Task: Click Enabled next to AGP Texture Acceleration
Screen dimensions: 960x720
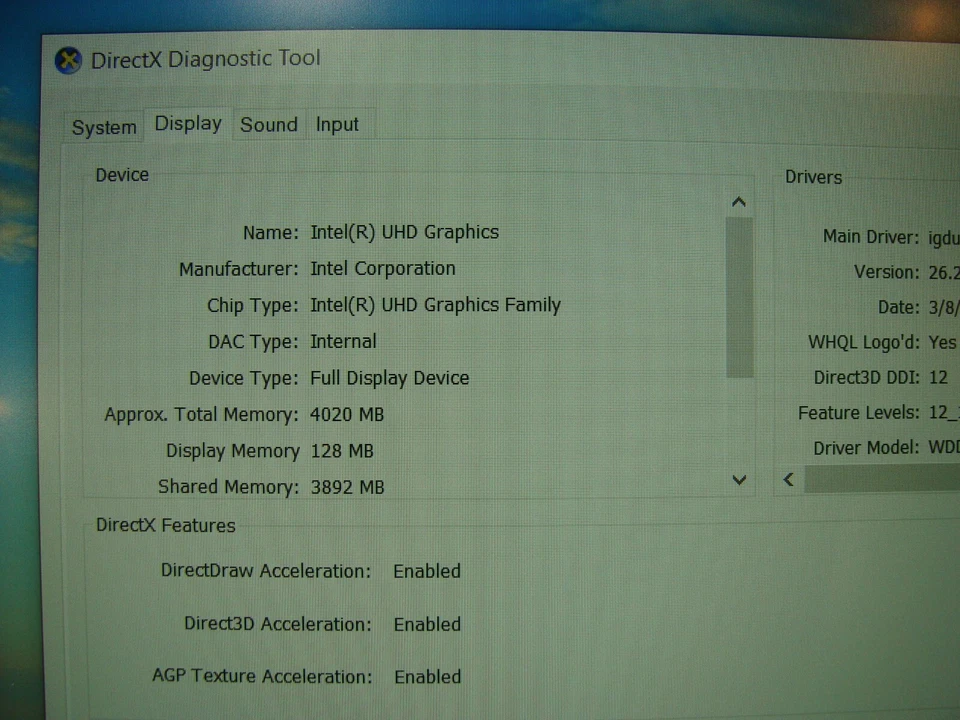Action: [427, 676]
